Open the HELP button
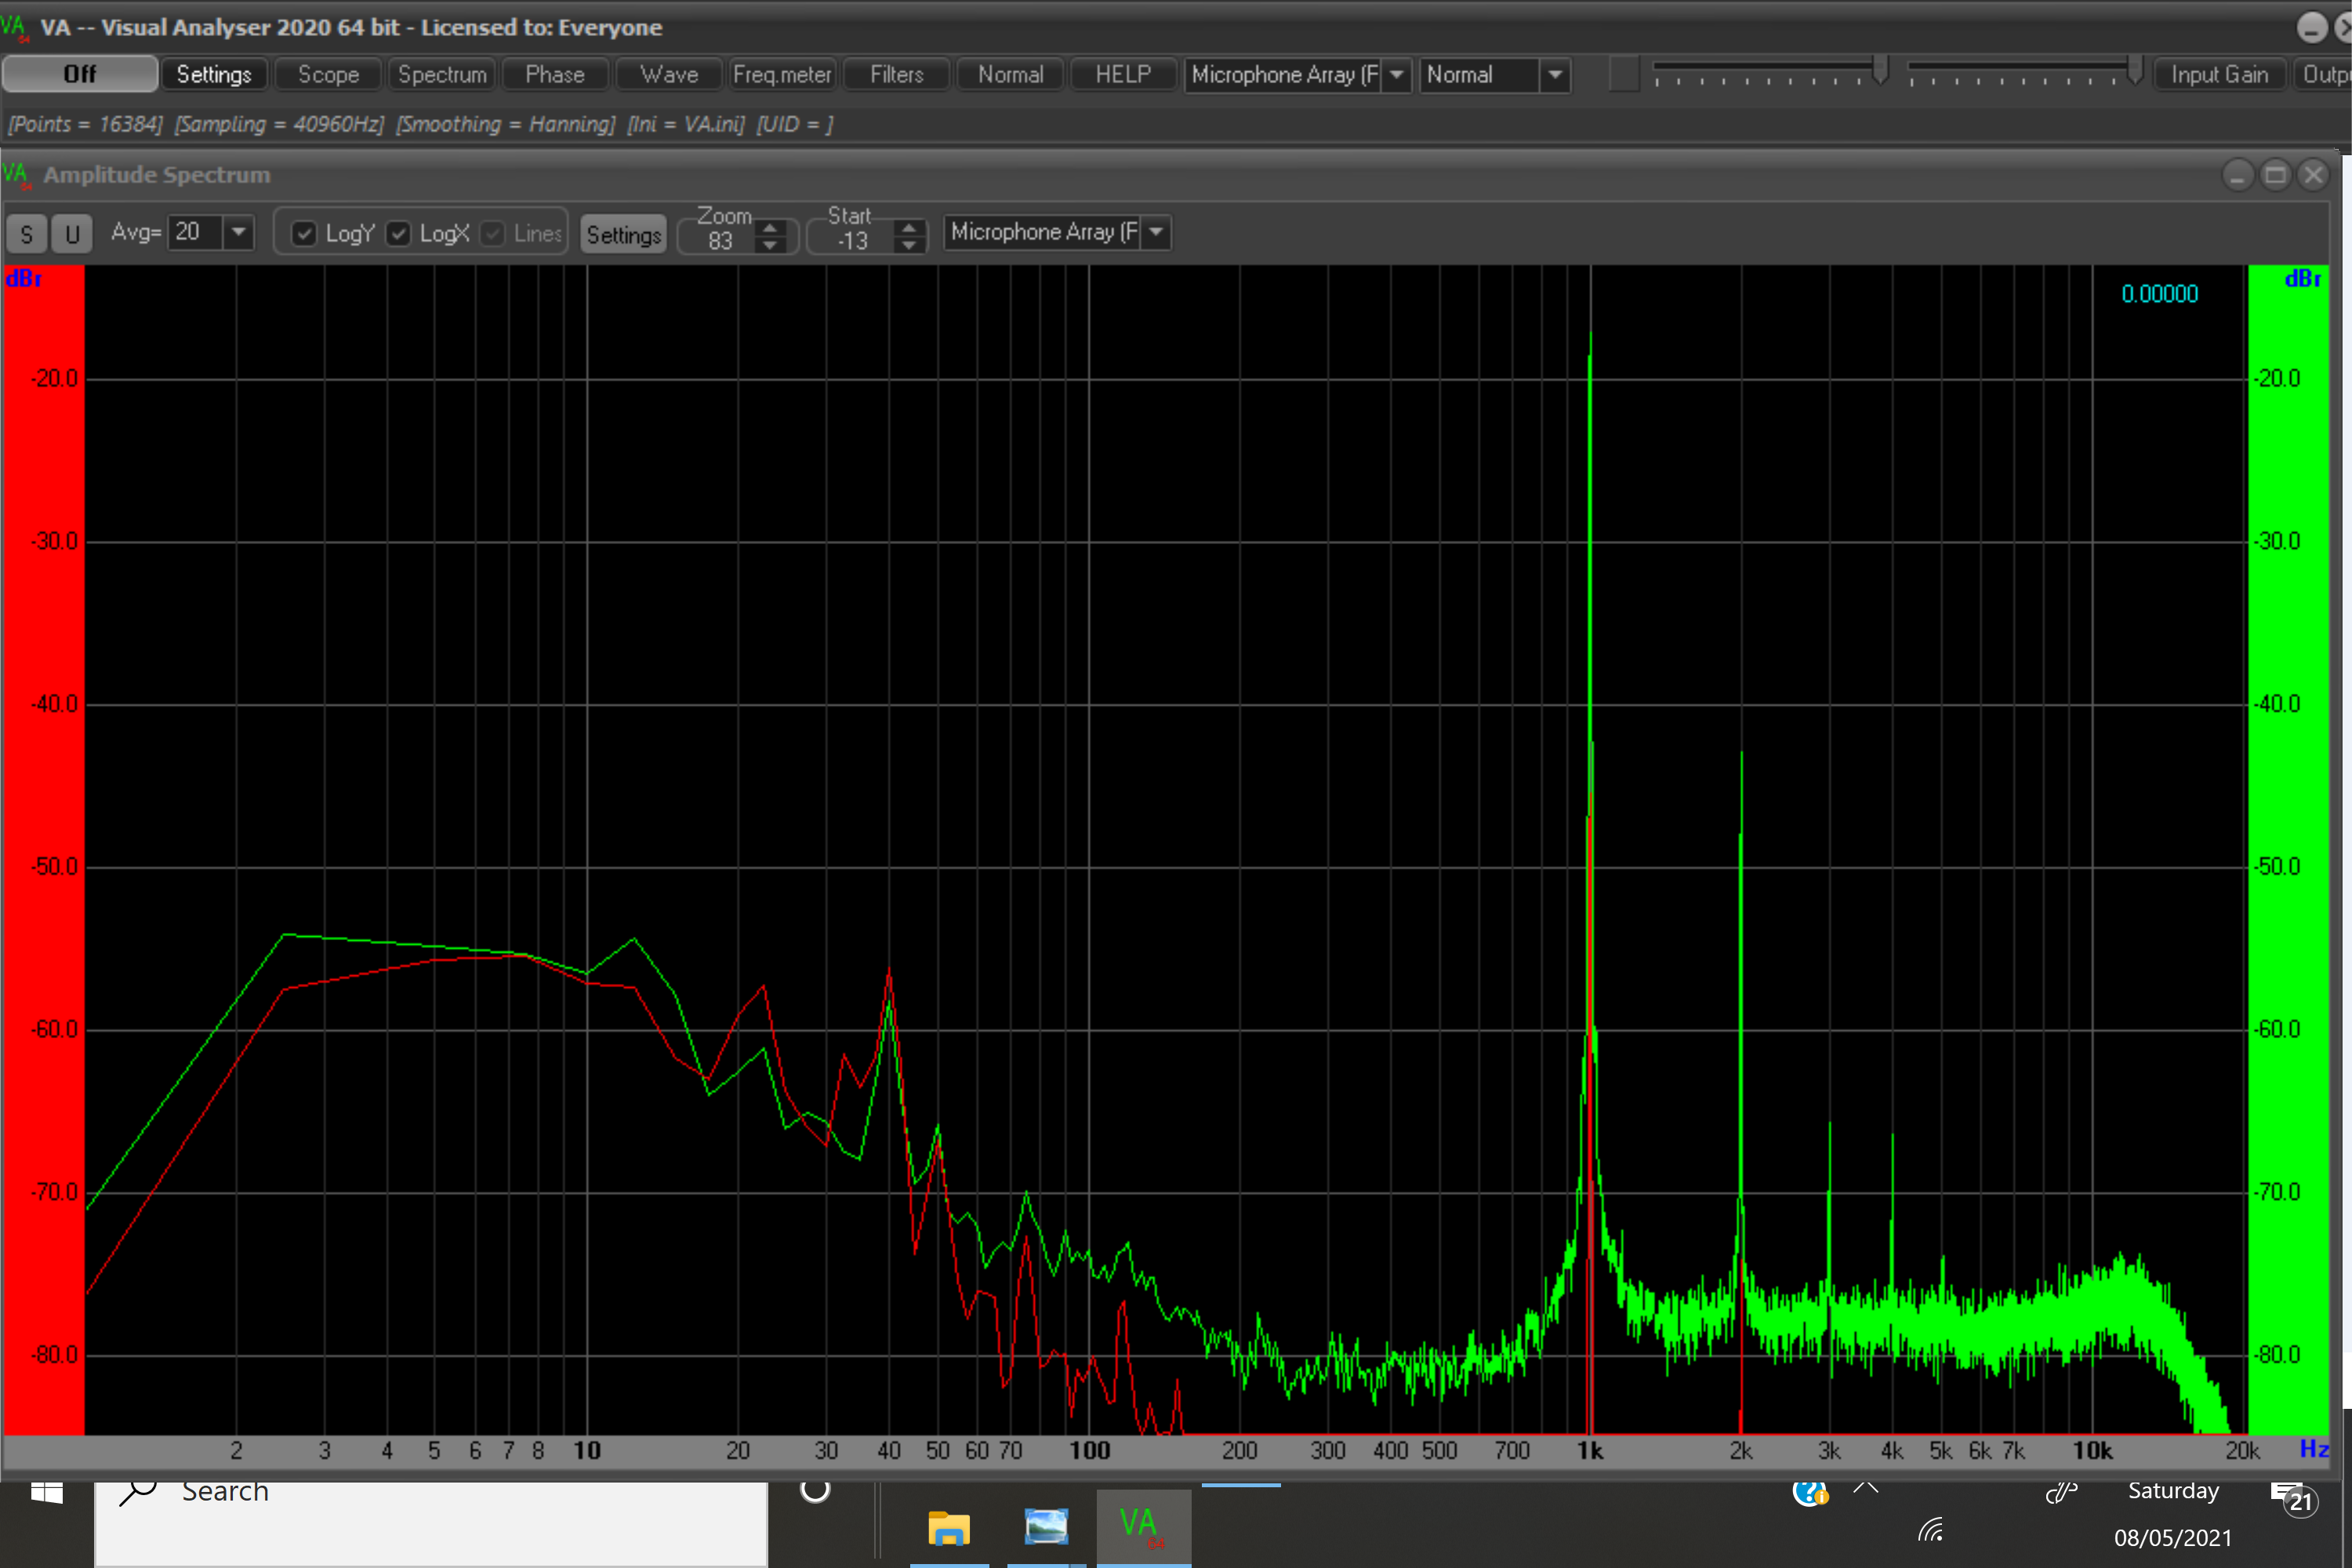 1123,74
